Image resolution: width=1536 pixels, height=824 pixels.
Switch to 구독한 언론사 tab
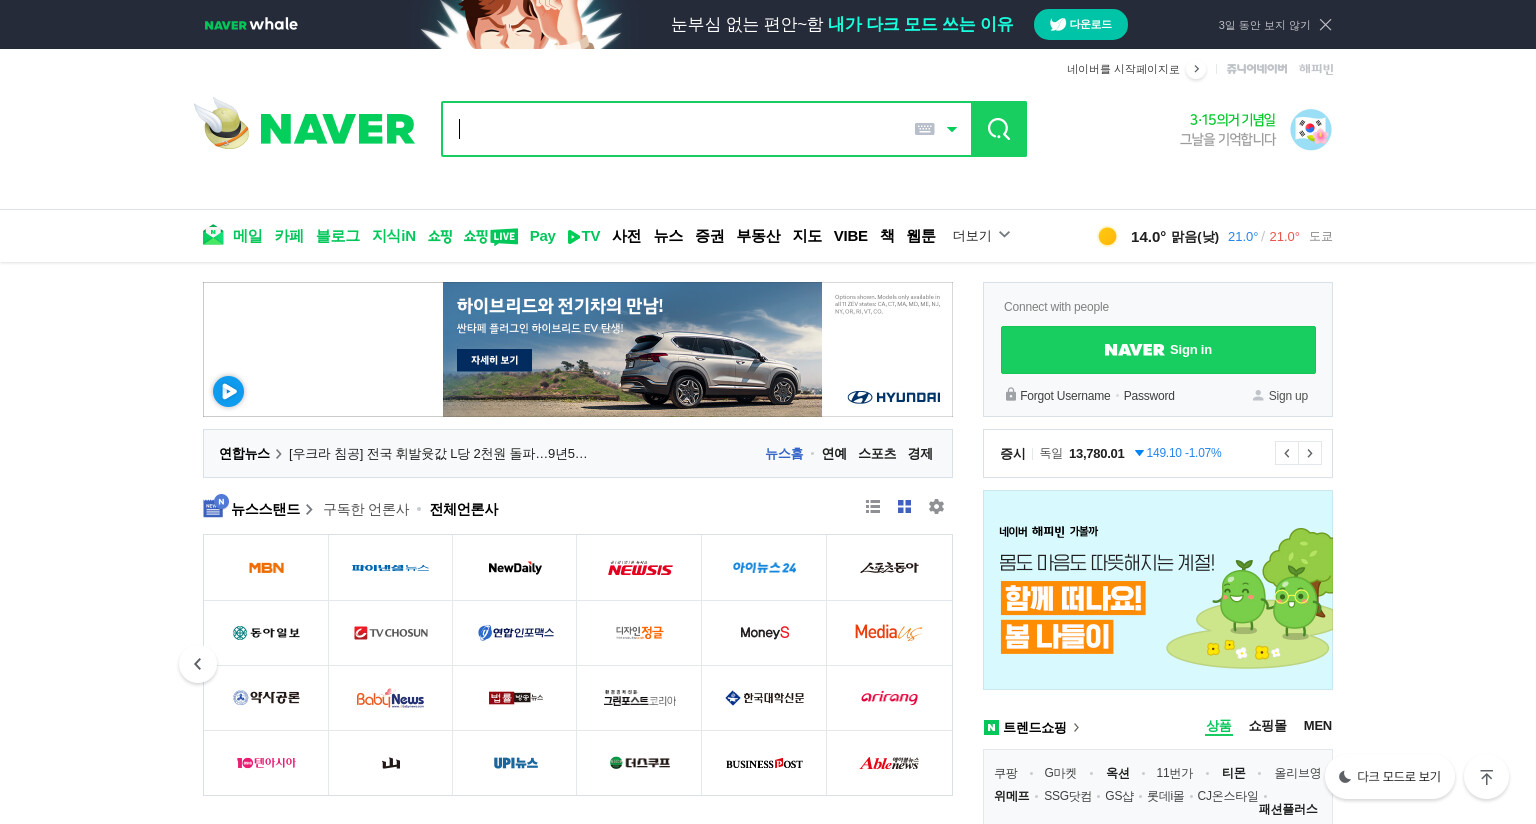click(x=366, y=509)
